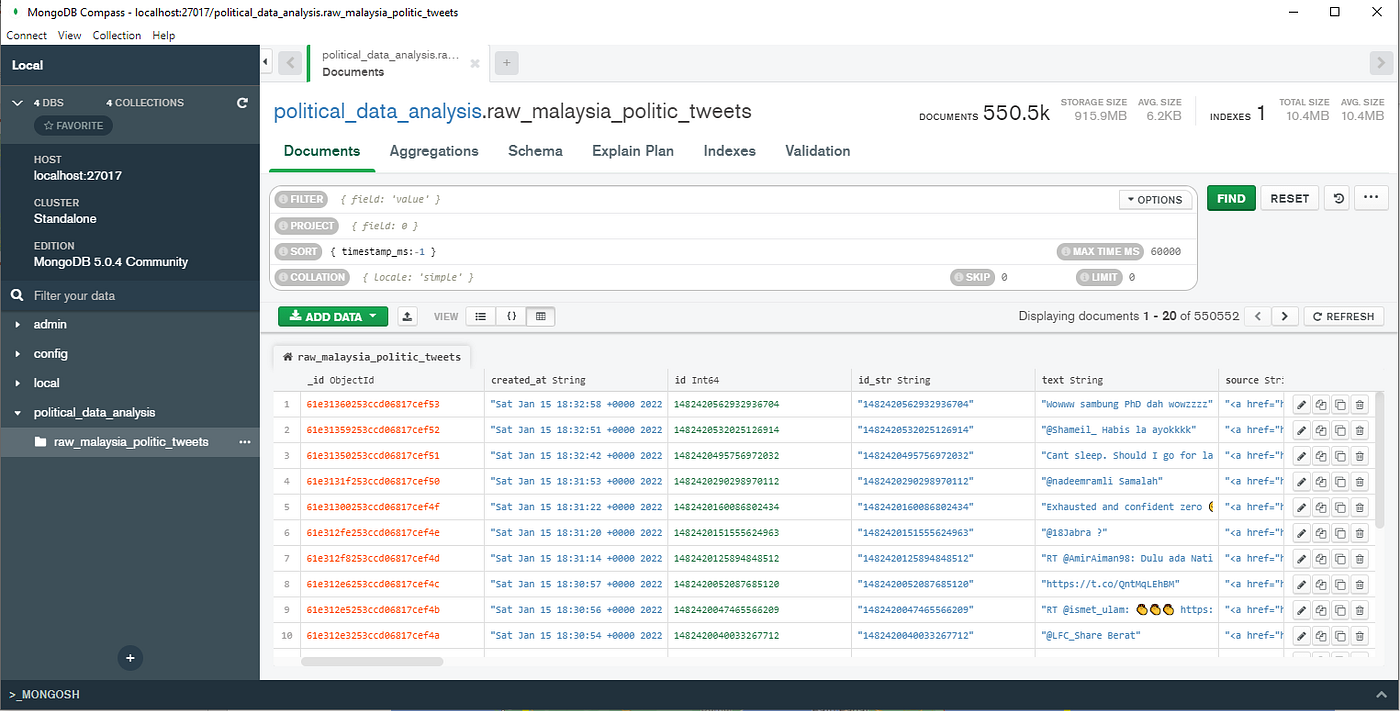
Task: Click the SORT input field
Action: (690, 252)
